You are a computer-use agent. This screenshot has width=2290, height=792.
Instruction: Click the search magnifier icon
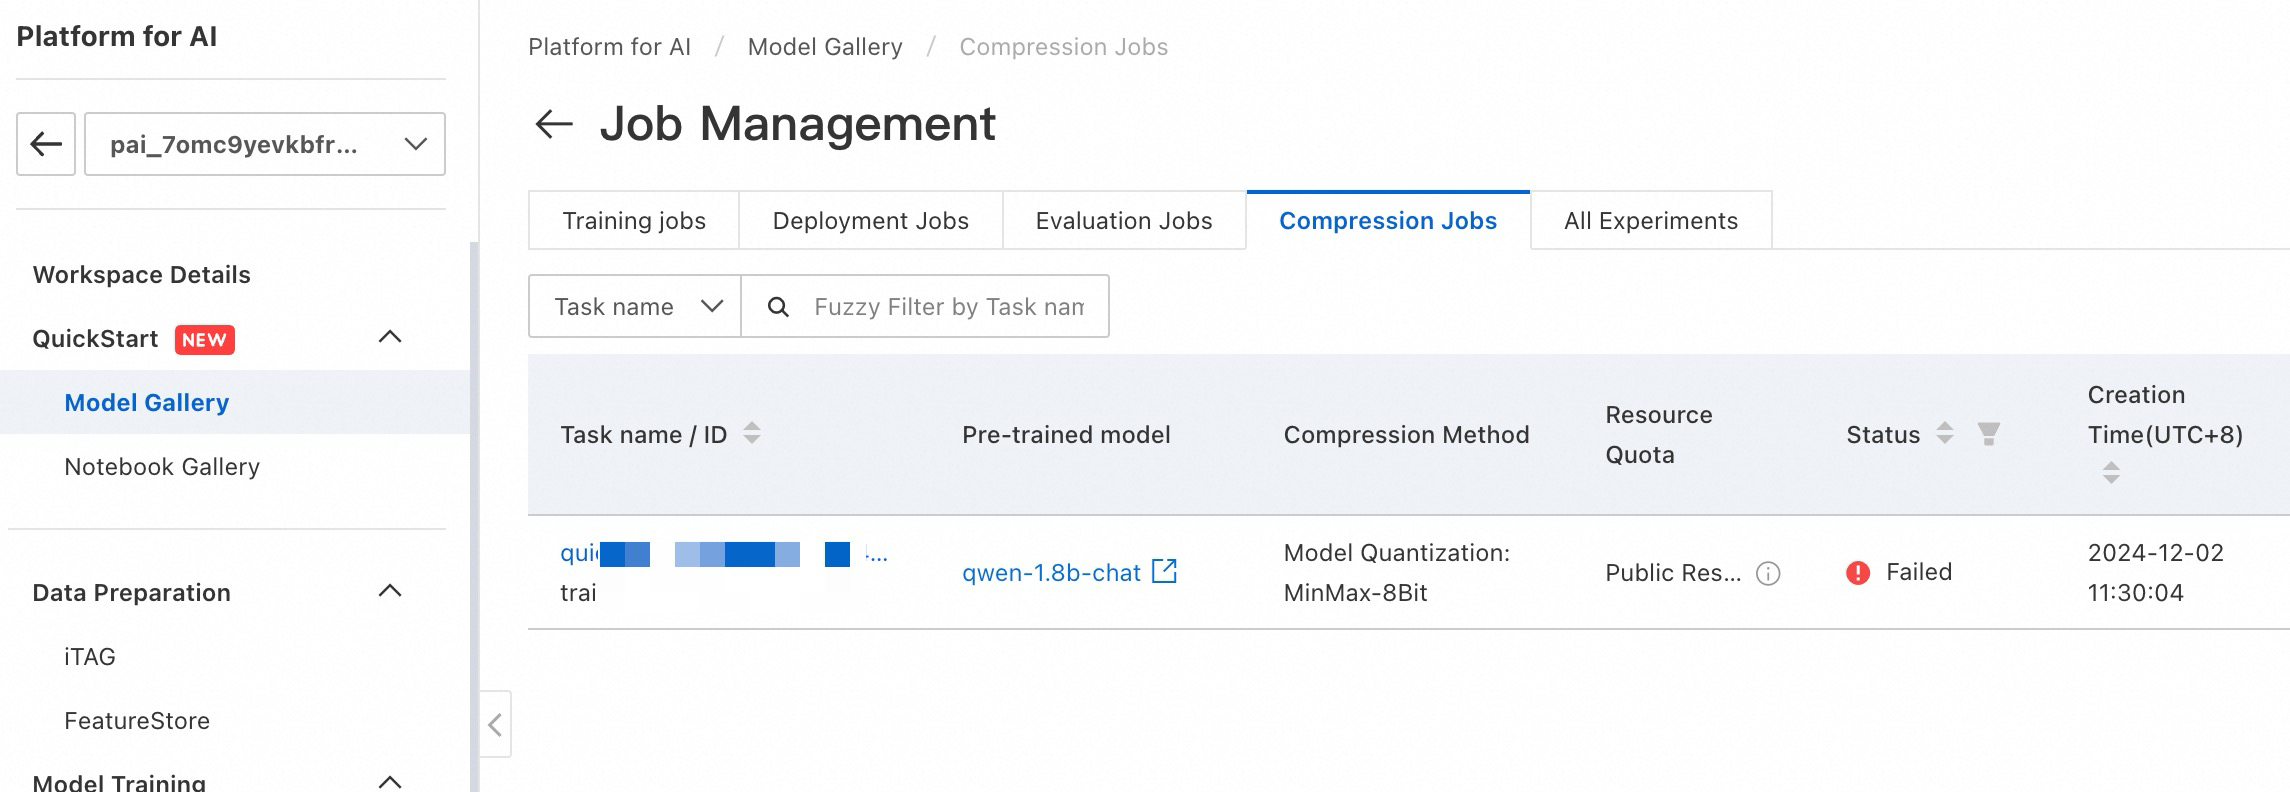point(778,307)
